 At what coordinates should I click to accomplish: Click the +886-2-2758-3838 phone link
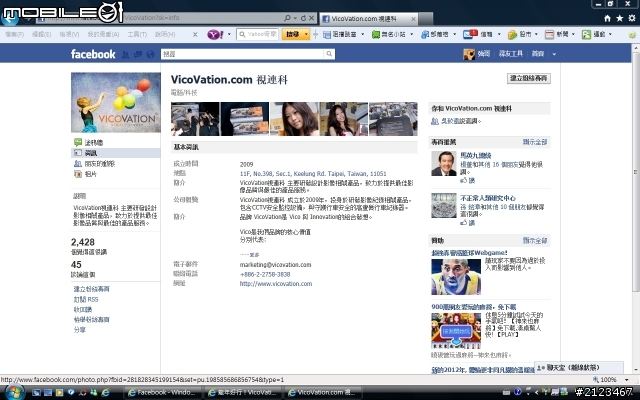265,274
